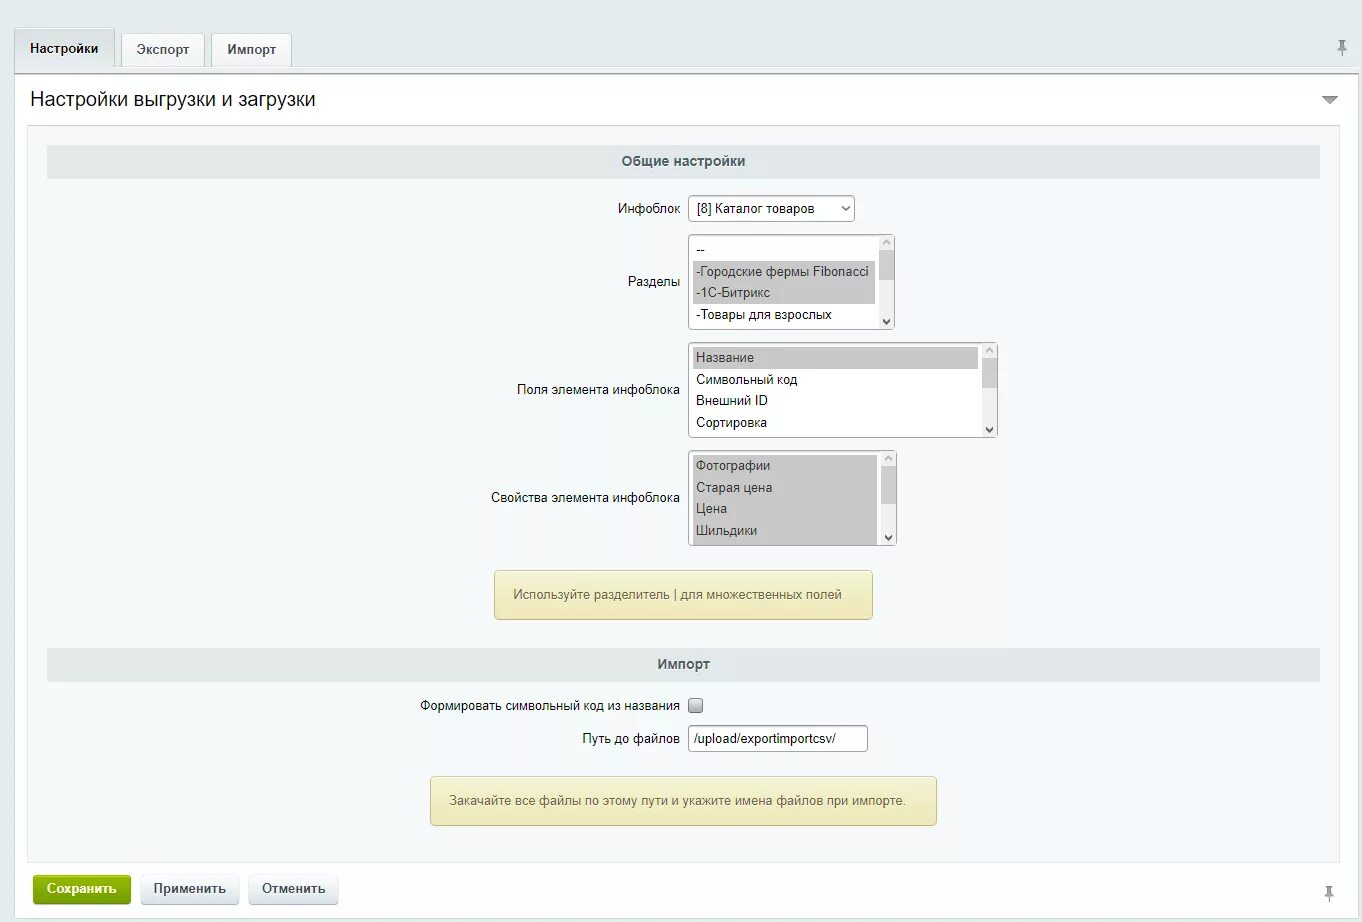Pick Городские фермы Fibonacci section
The height and width of the screenshot is (922, 1362).
pos(783,272)
